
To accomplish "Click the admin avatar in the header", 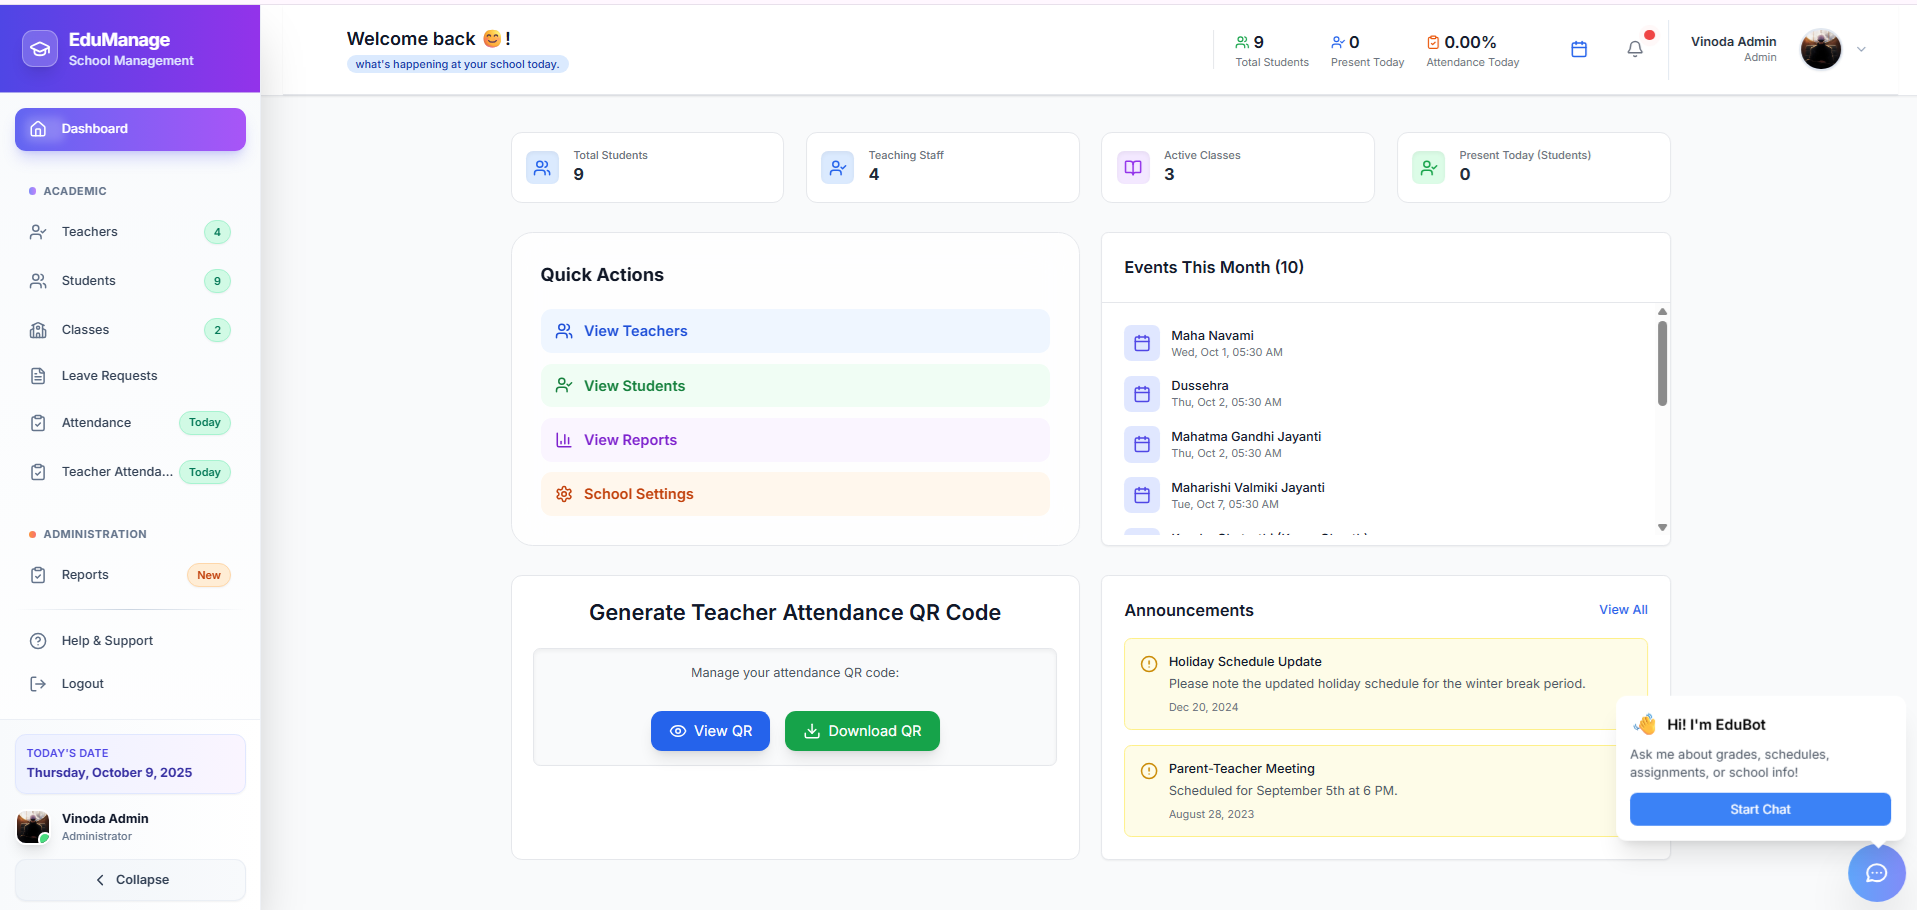I will 1820,49.
